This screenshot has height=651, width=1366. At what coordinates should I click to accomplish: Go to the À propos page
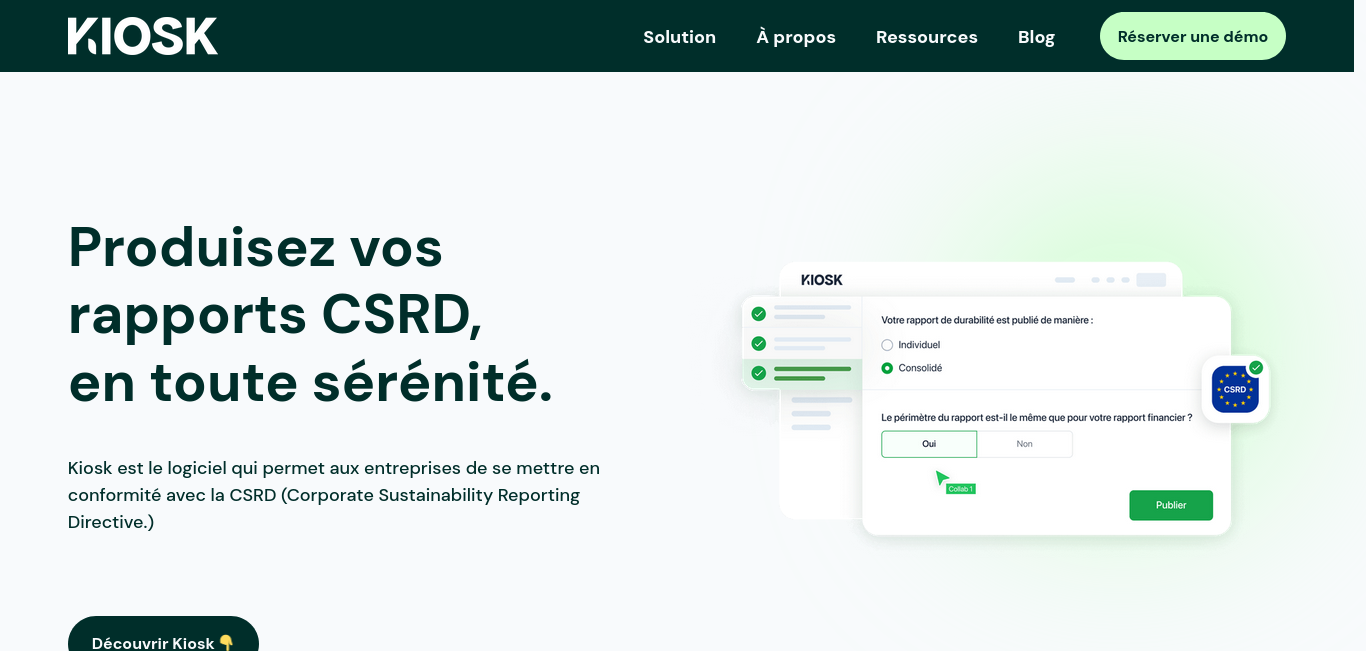coord(796,37)
